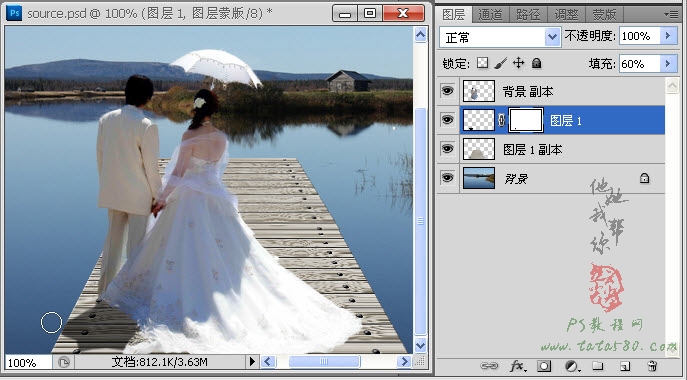Click the padlock on 背景 layer
This screenshot has height=380, width=687.
coord(644,178)
